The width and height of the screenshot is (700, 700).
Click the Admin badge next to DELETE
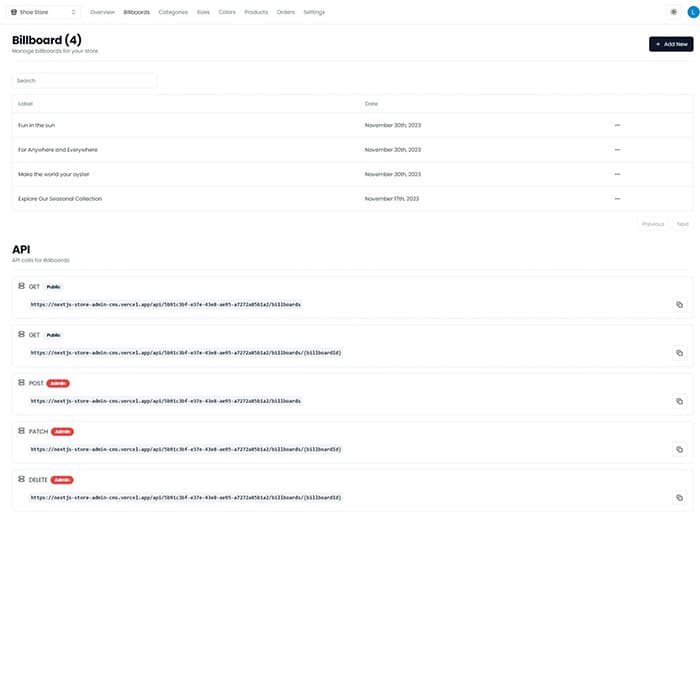62,480
